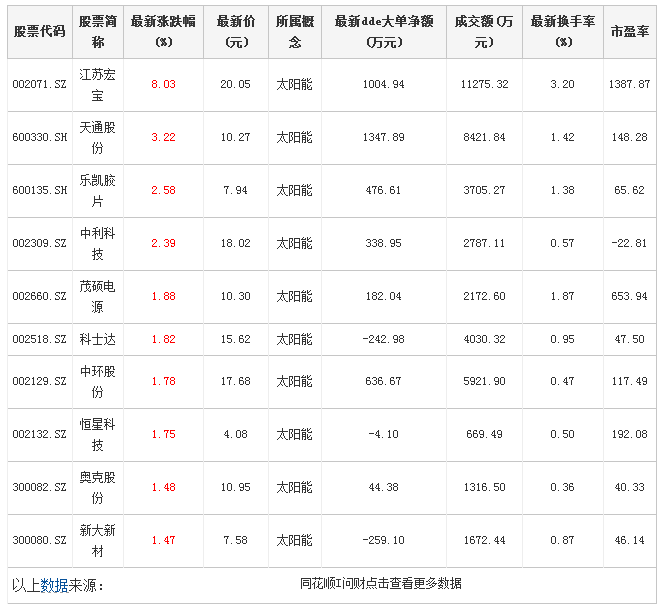Click the 成交额(万元) column header
Screen dimensions: 663x609
click(484, 31)
